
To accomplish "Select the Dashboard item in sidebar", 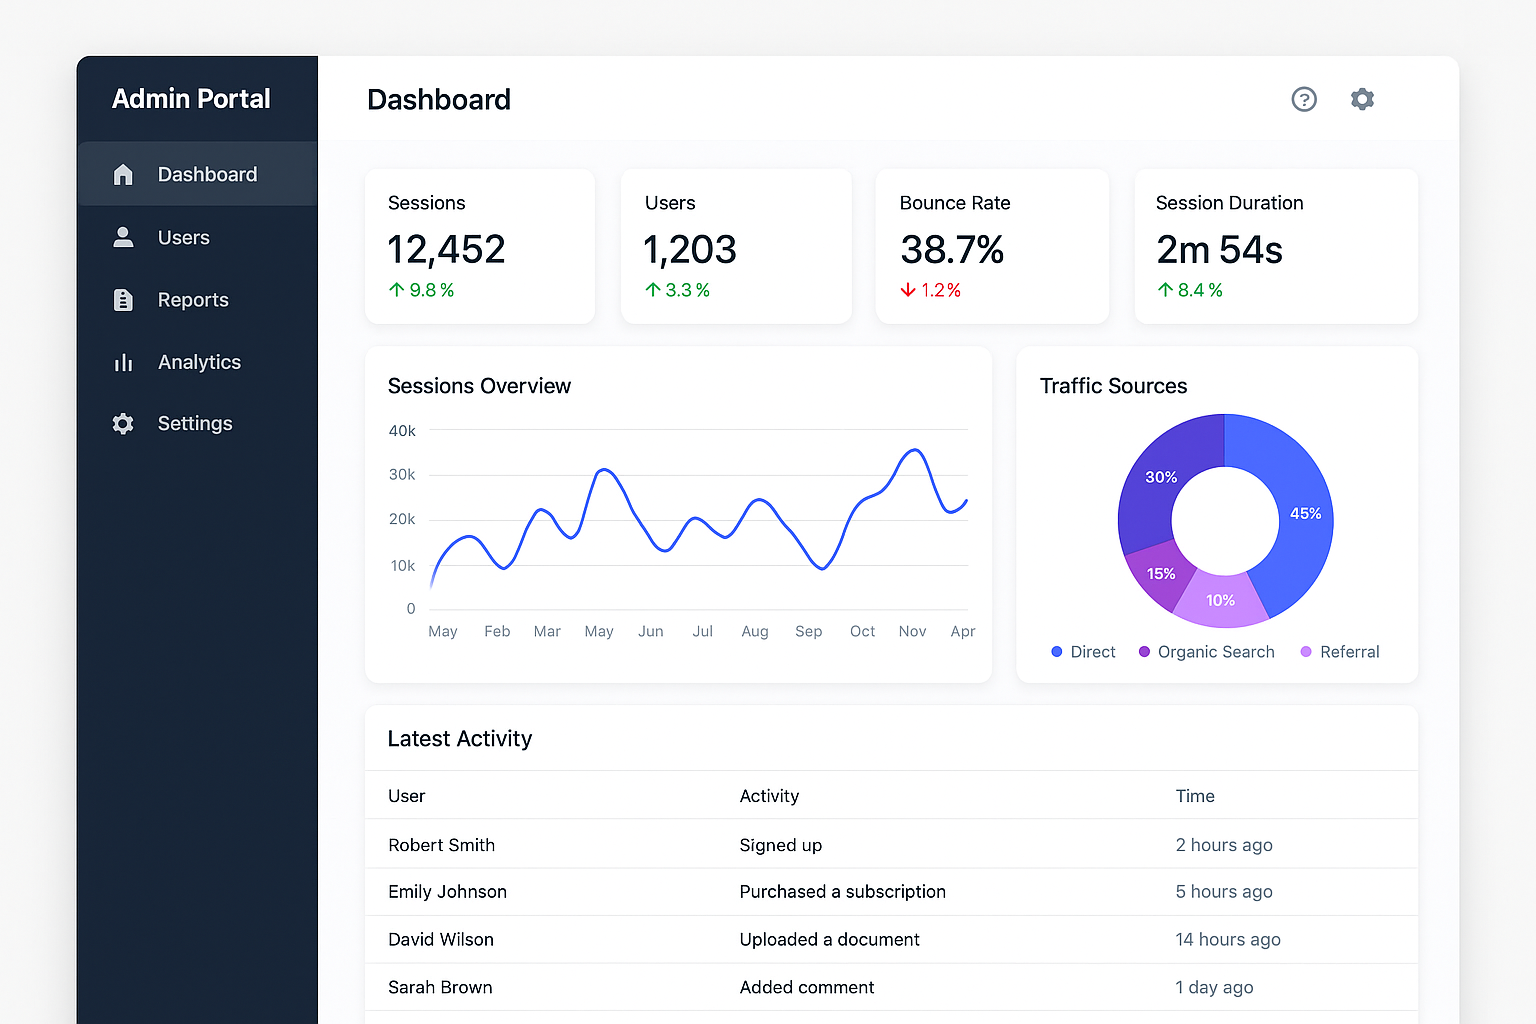I will (207, 173).
